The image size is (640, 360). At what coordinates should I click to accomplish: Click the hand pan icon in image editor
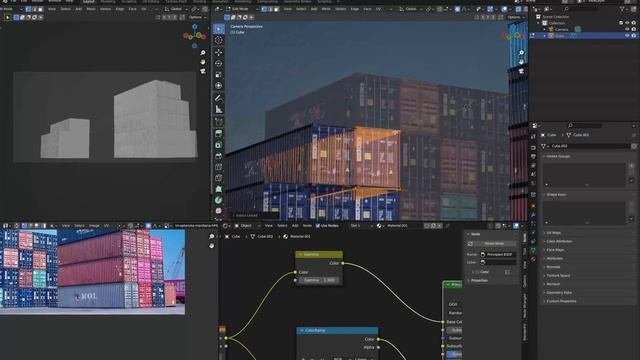(x=211, y=245)
